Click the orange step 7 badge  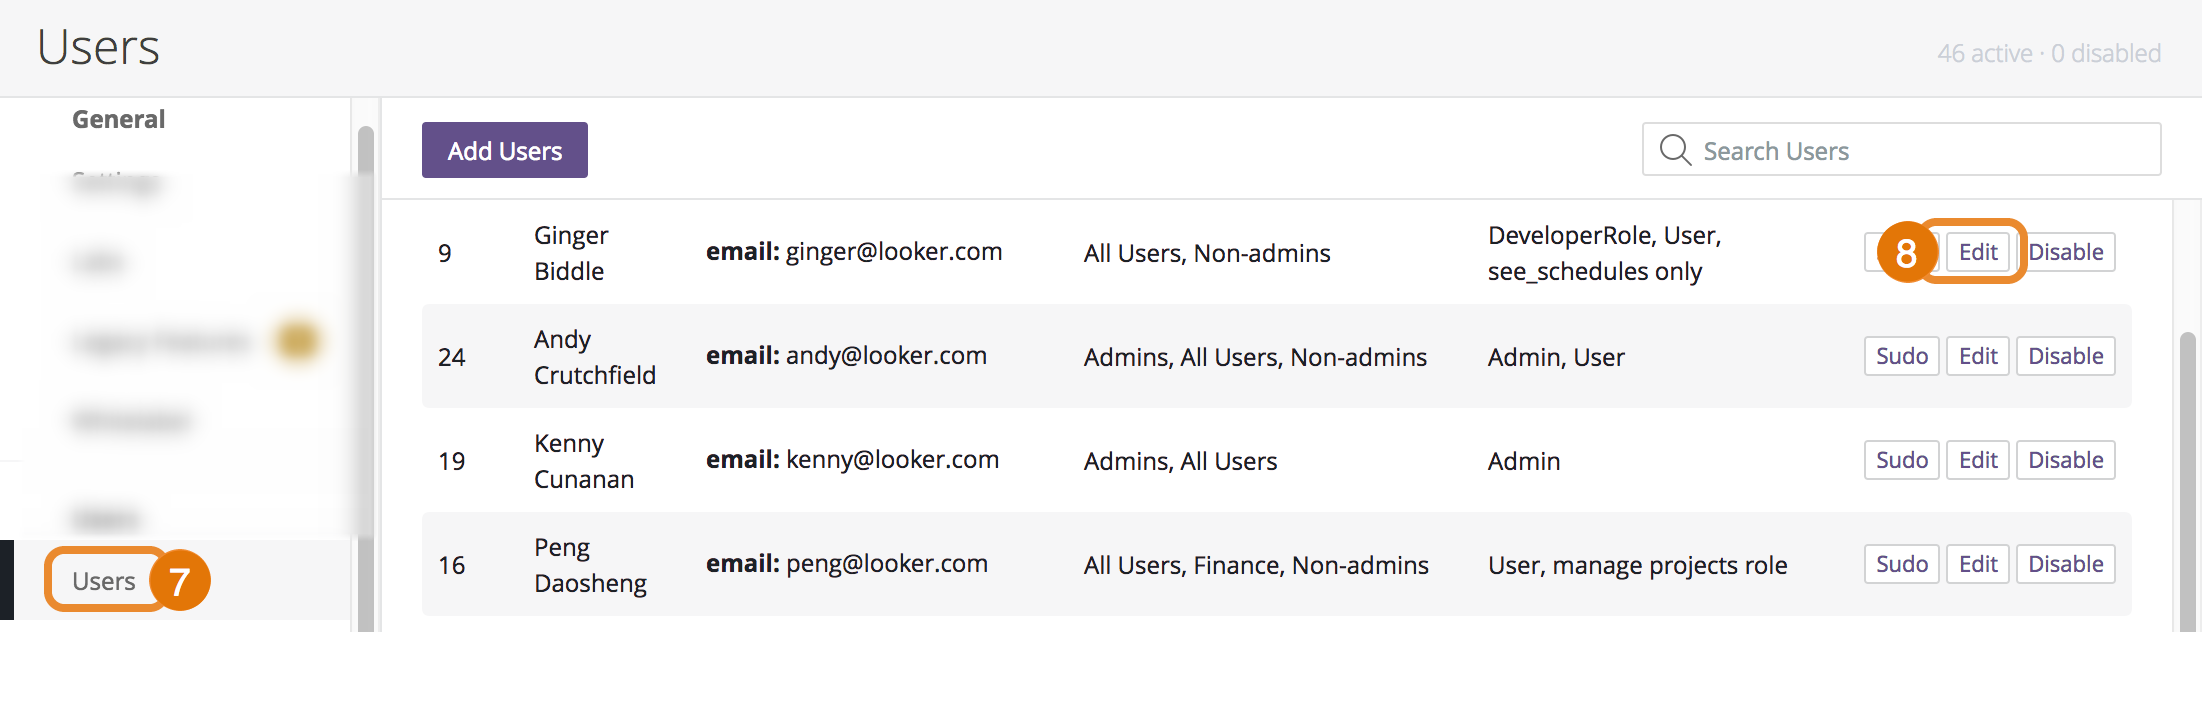click(180, 581)
